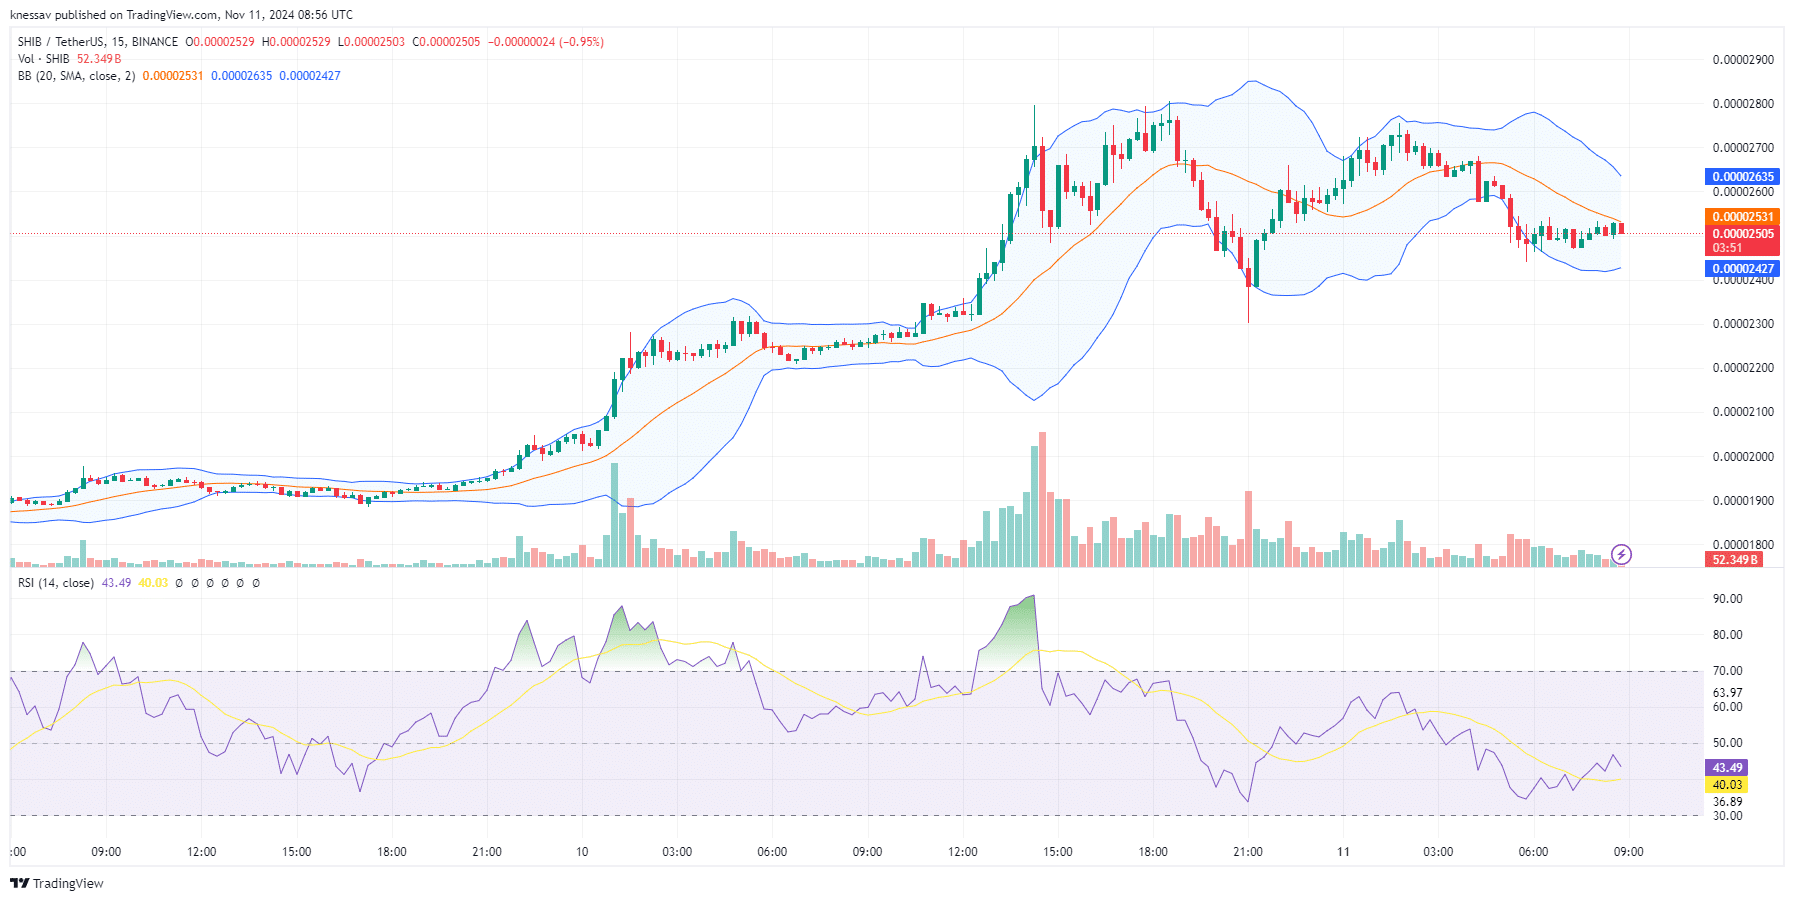
Task: Click the orange 0.00002531 tag on the price axis
Action: [x=1741, y=217]
